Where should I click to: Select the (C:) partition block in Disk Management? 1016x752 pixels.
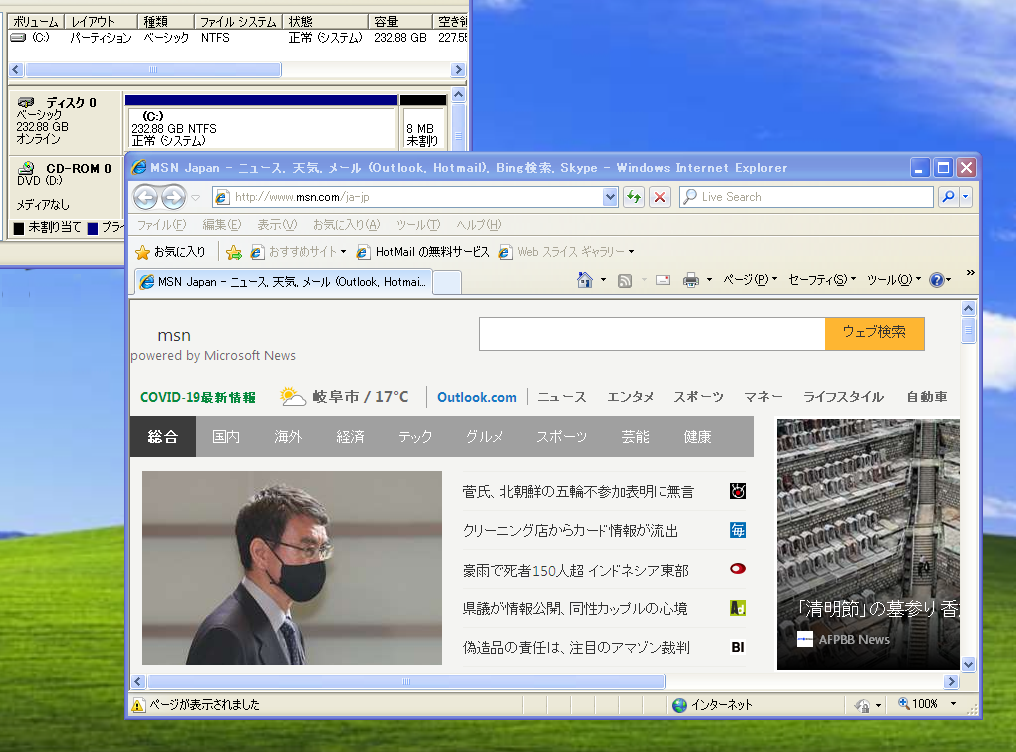pos(261,123)
